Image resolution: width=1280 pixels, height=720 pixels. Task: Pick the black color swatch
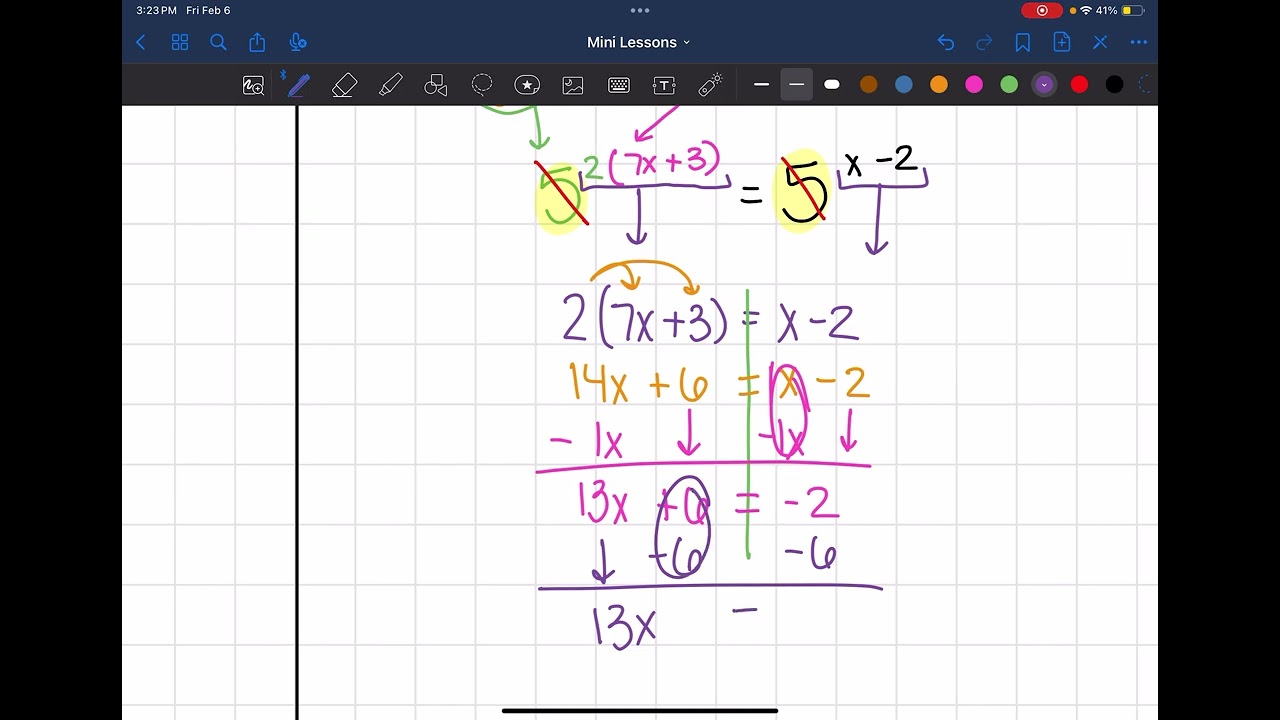coord(1114,85)
